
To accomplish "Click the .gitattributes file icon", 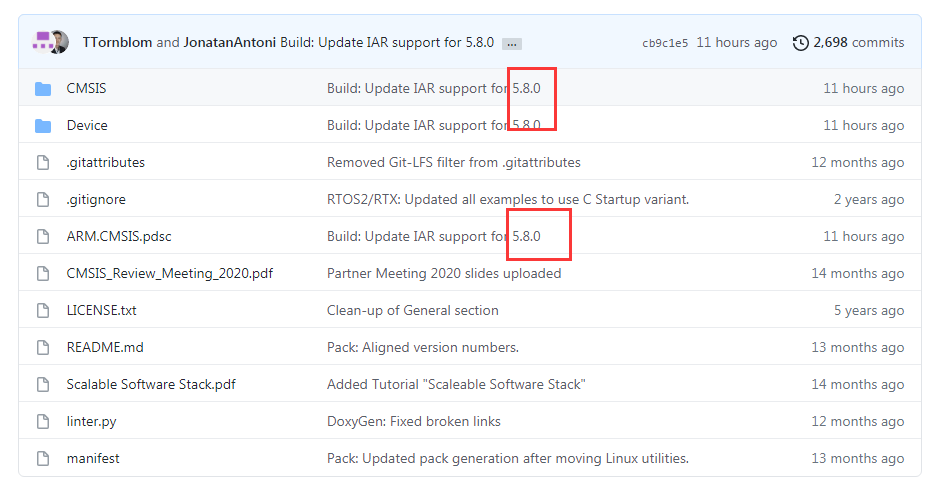I will (x=43, y=163).
